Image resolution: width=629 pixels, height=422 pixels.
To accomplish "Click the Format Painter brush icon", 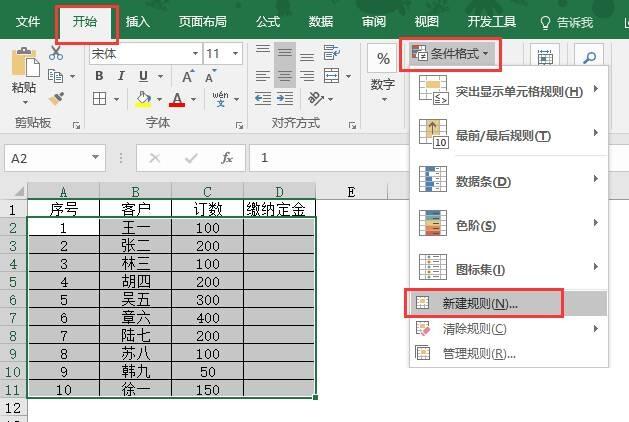I will (57, 99).
